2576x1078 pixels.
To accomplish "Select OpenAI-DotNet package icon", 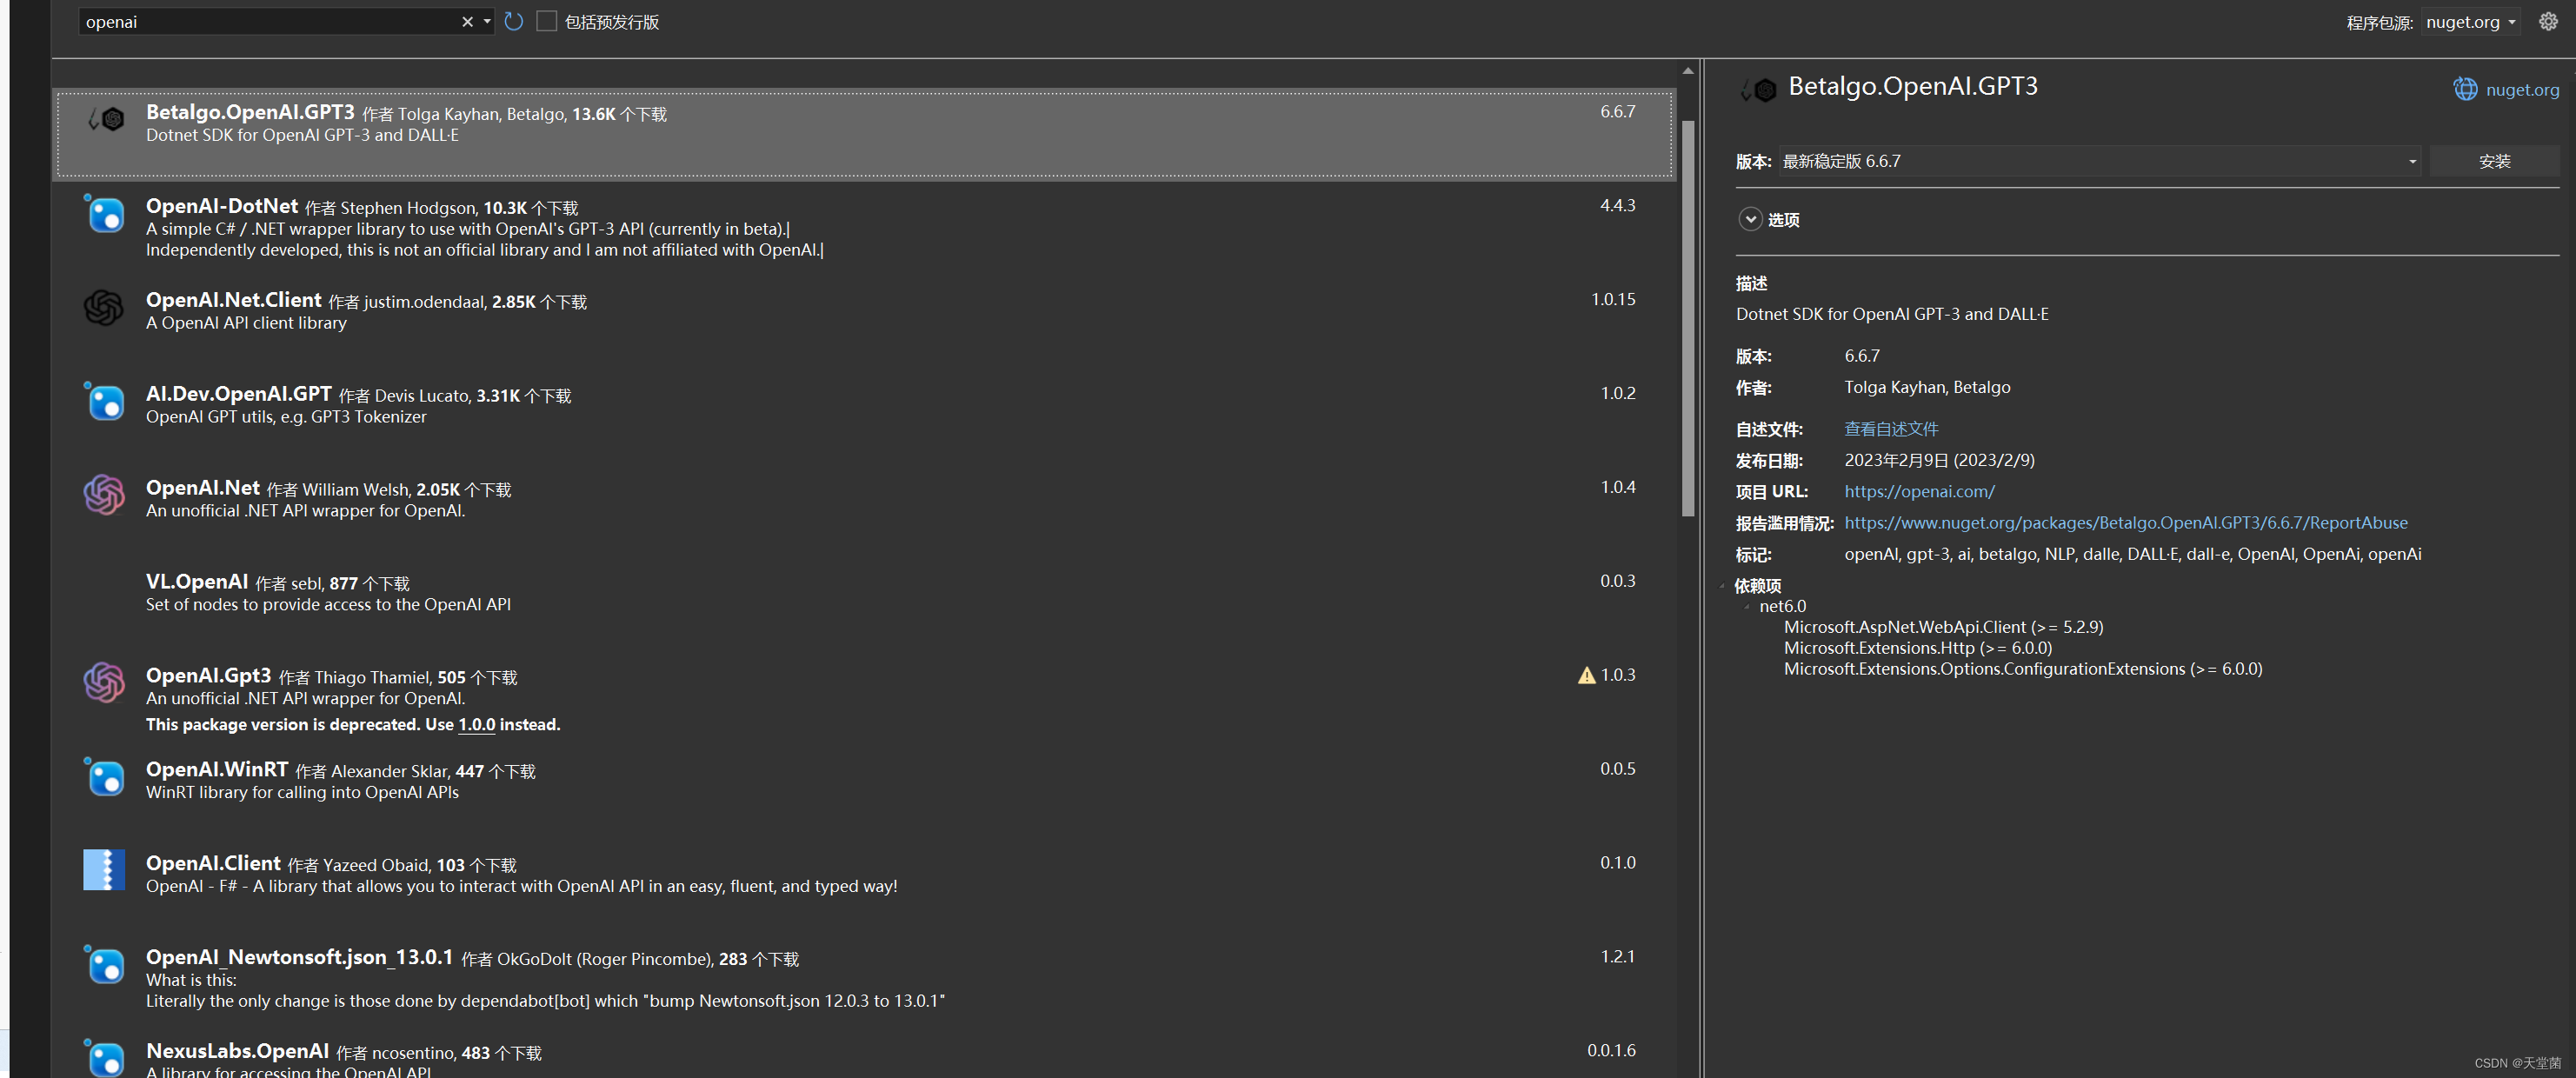I will point(104,213).
